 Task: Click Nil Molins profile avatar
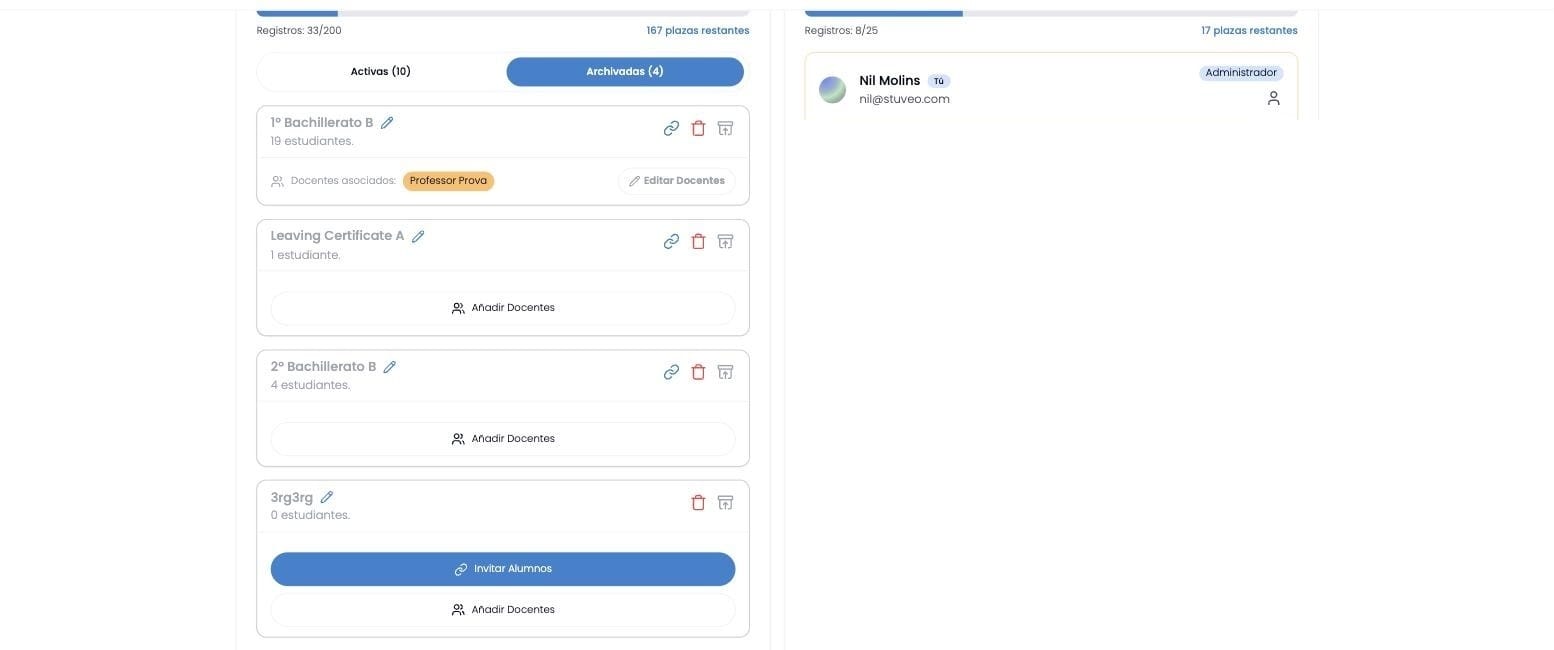832,90
